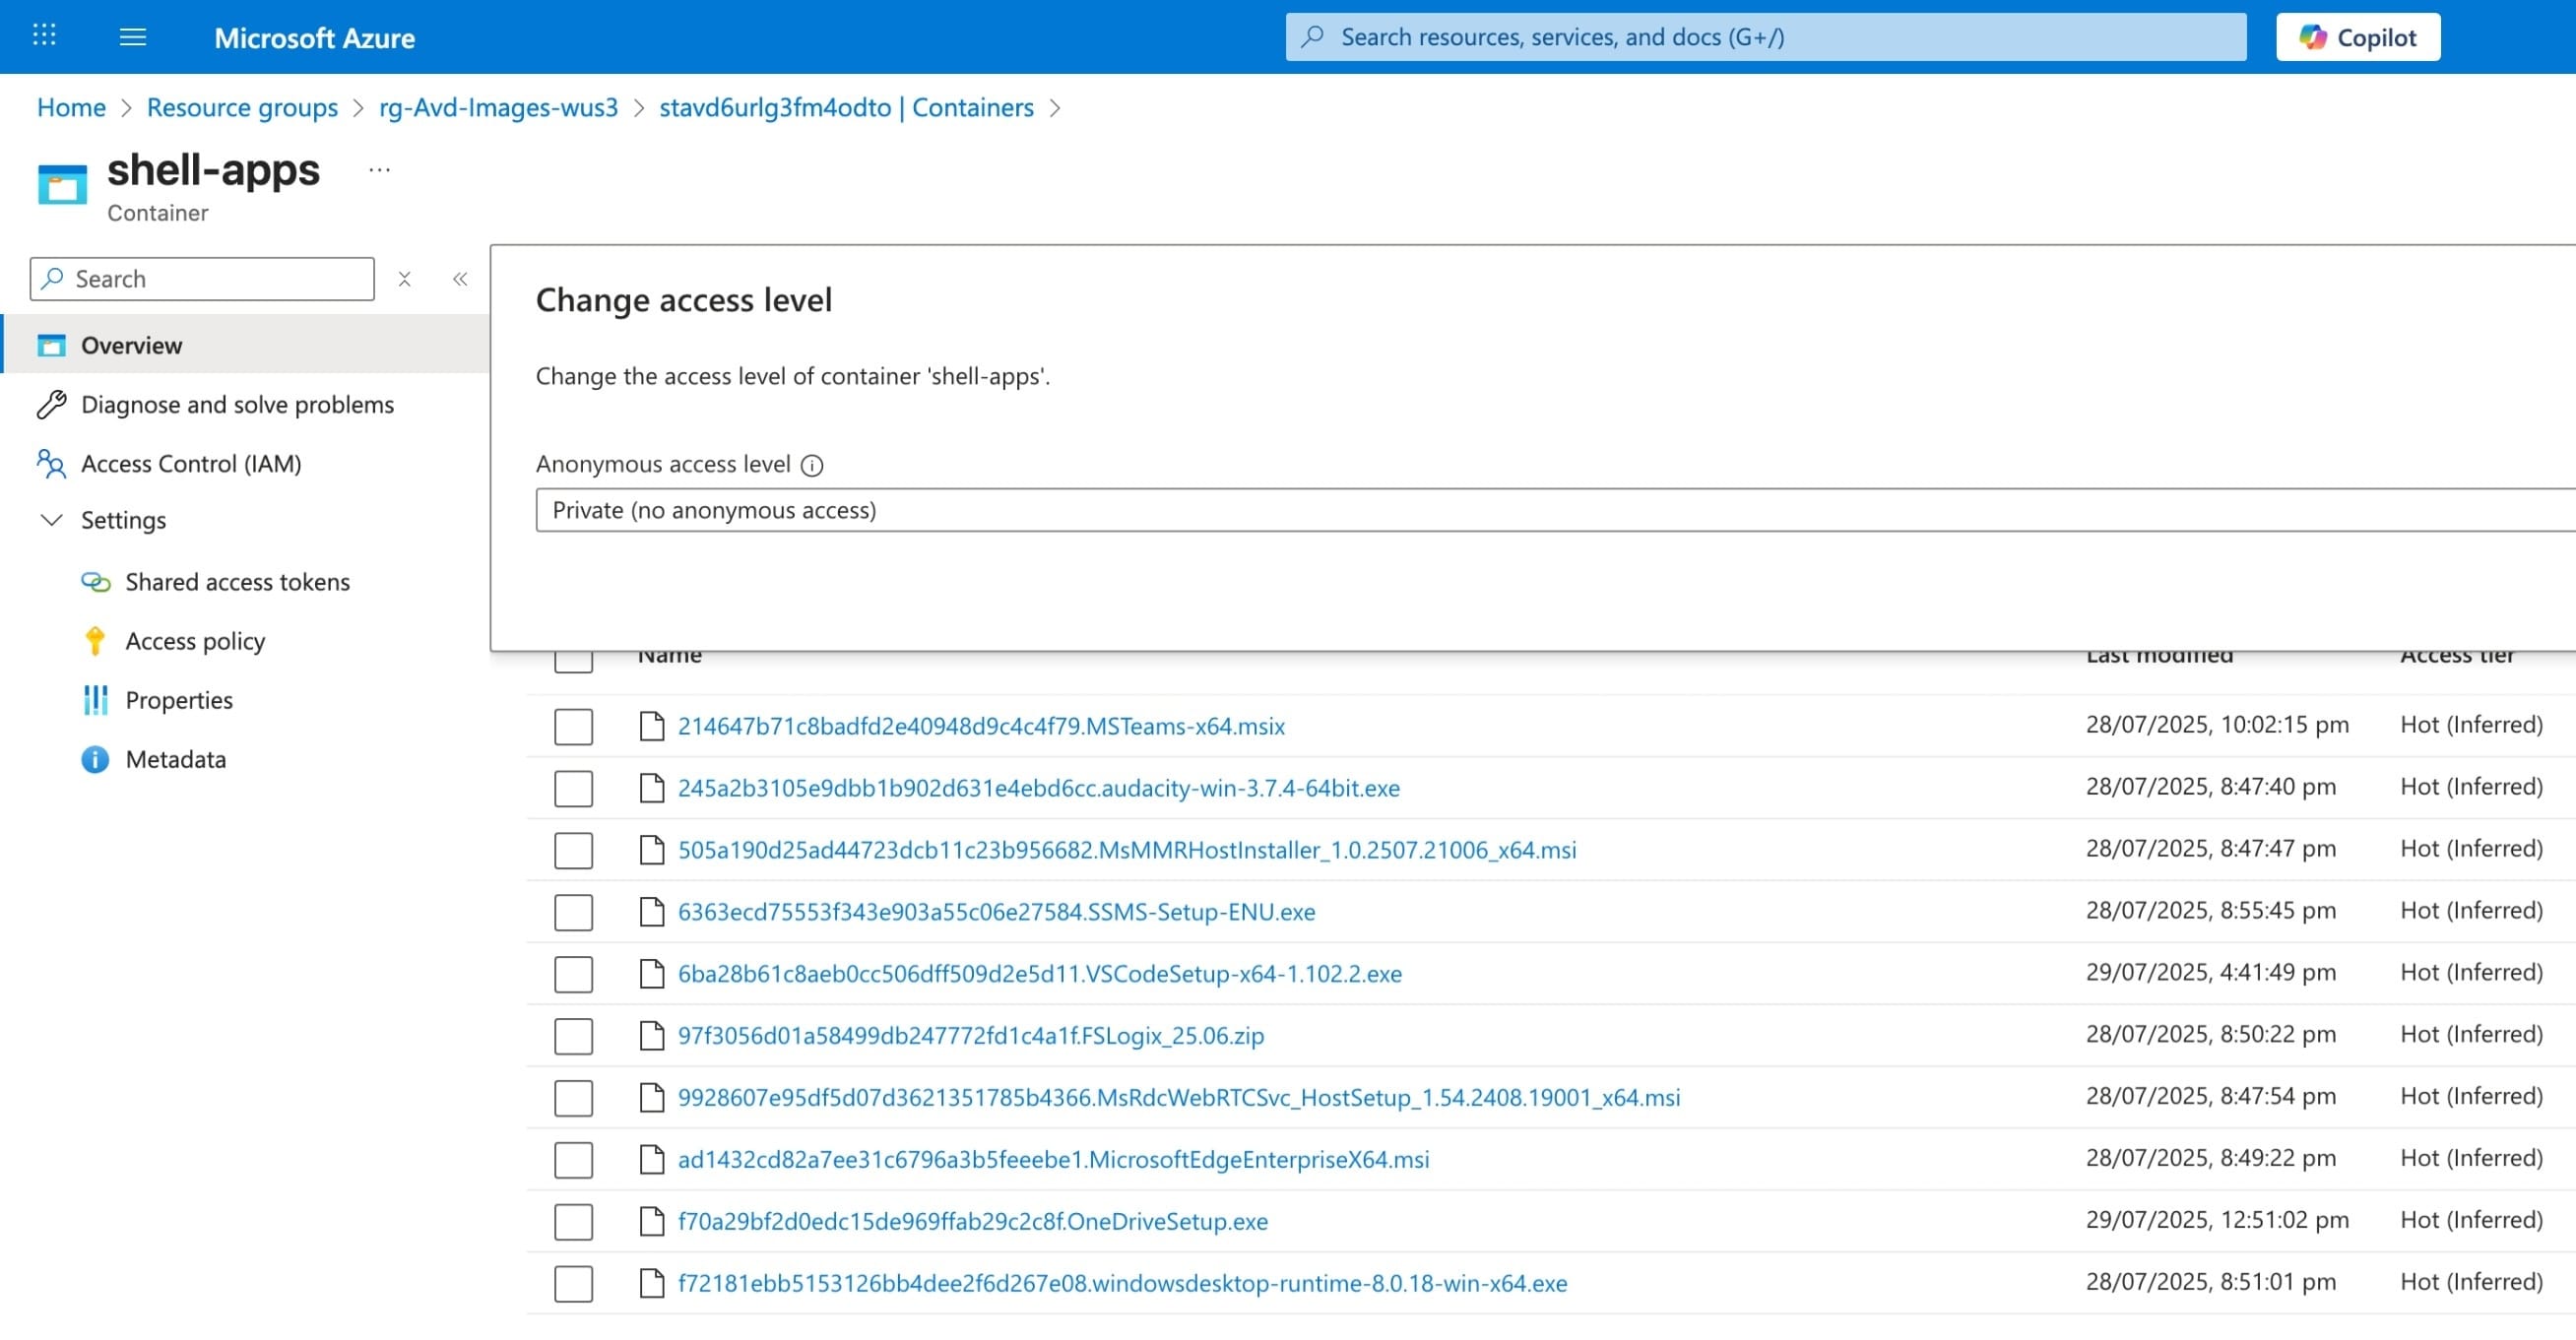2576x1340 pixels.
Task: Check the windowsdesktop-runtime row checkbox
Action: [573, 1285]
